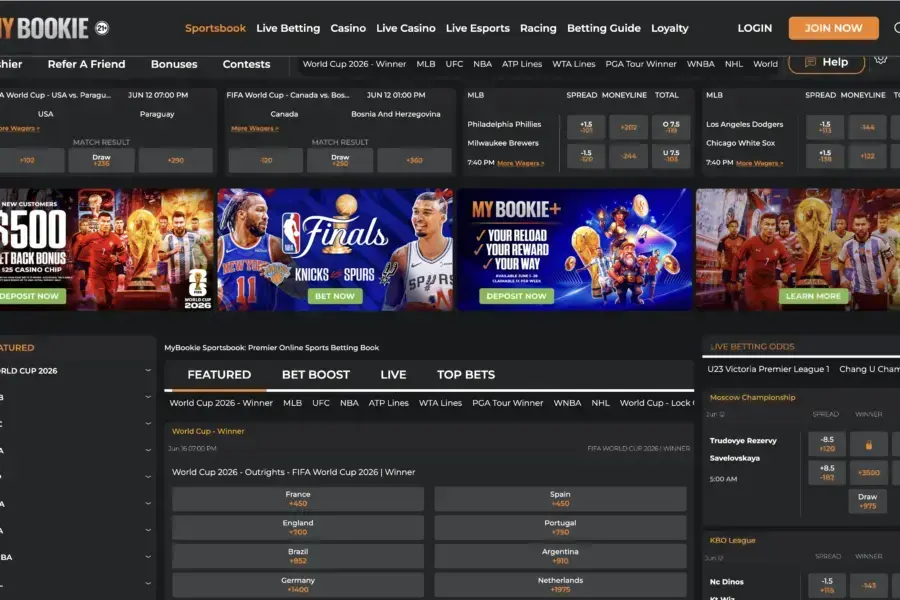The image size is (900, 600).
Task: Select NHL in featured sub-tabs
Action: (600, 403)
